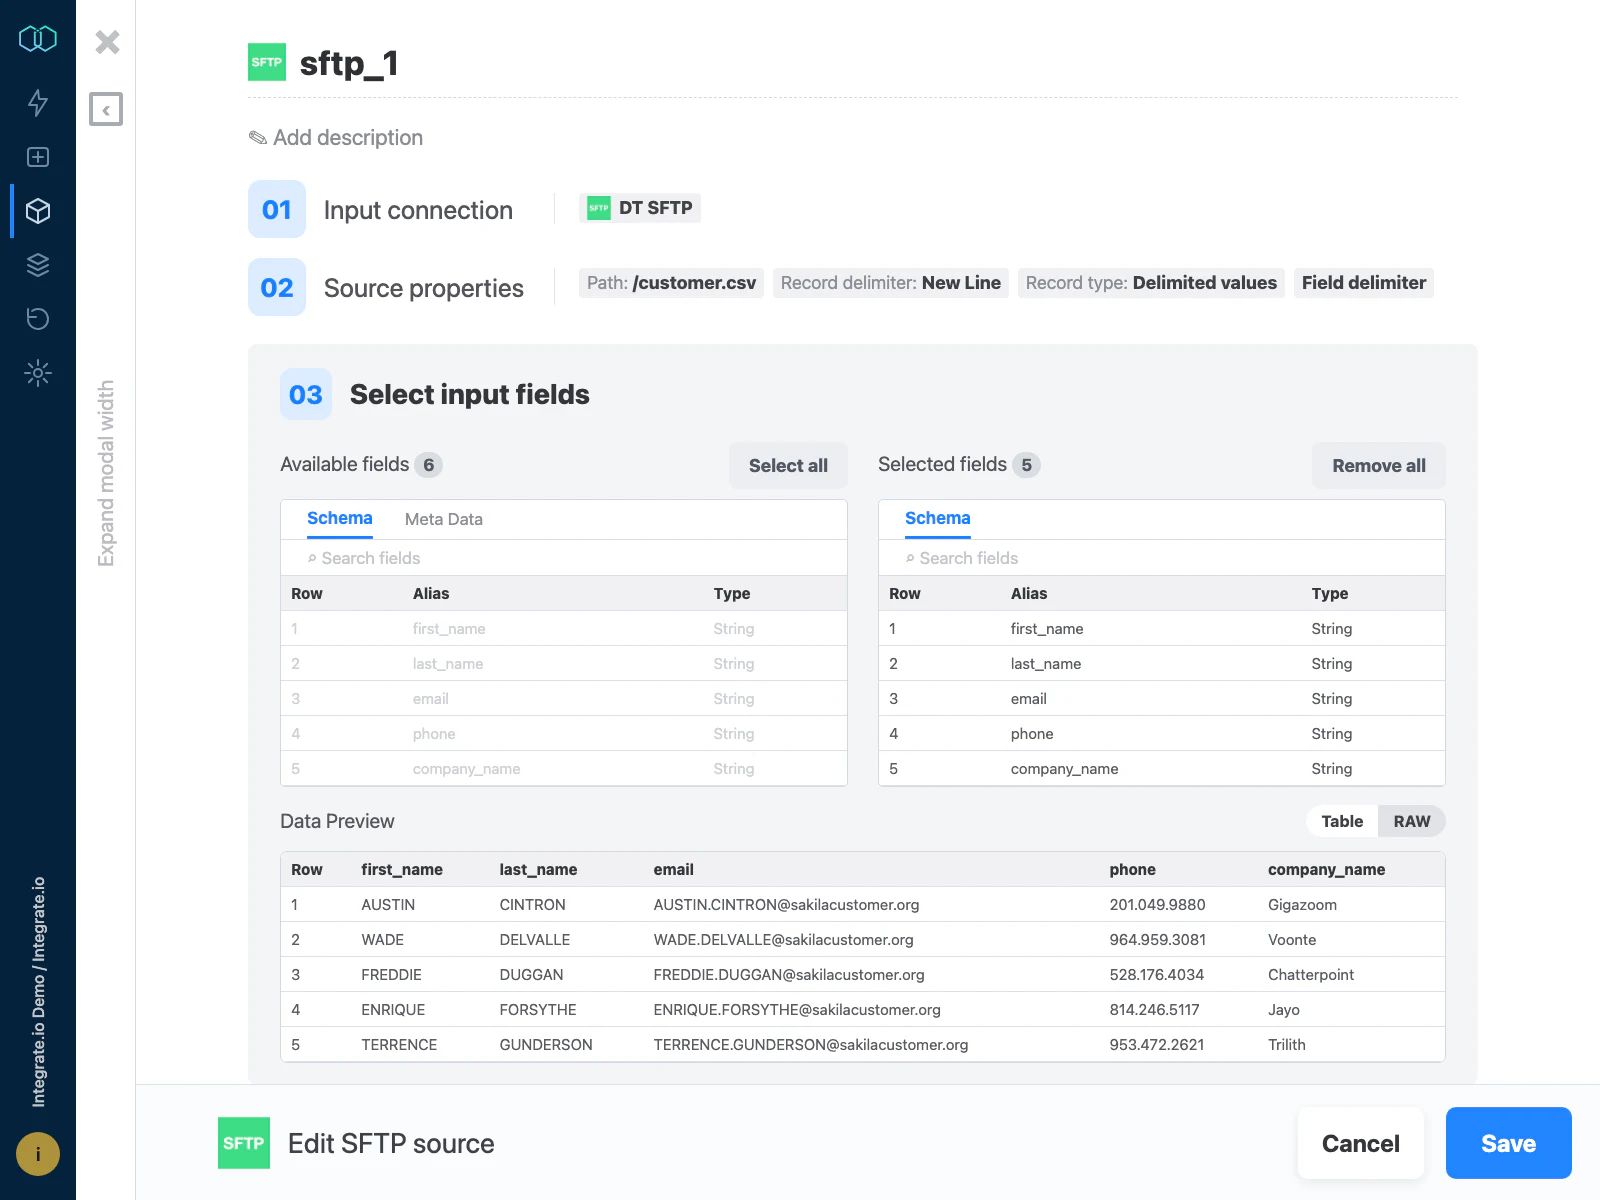The image size is (1600, 1200).
Task: Open step 01 Input connection badge
Action: 277,209
